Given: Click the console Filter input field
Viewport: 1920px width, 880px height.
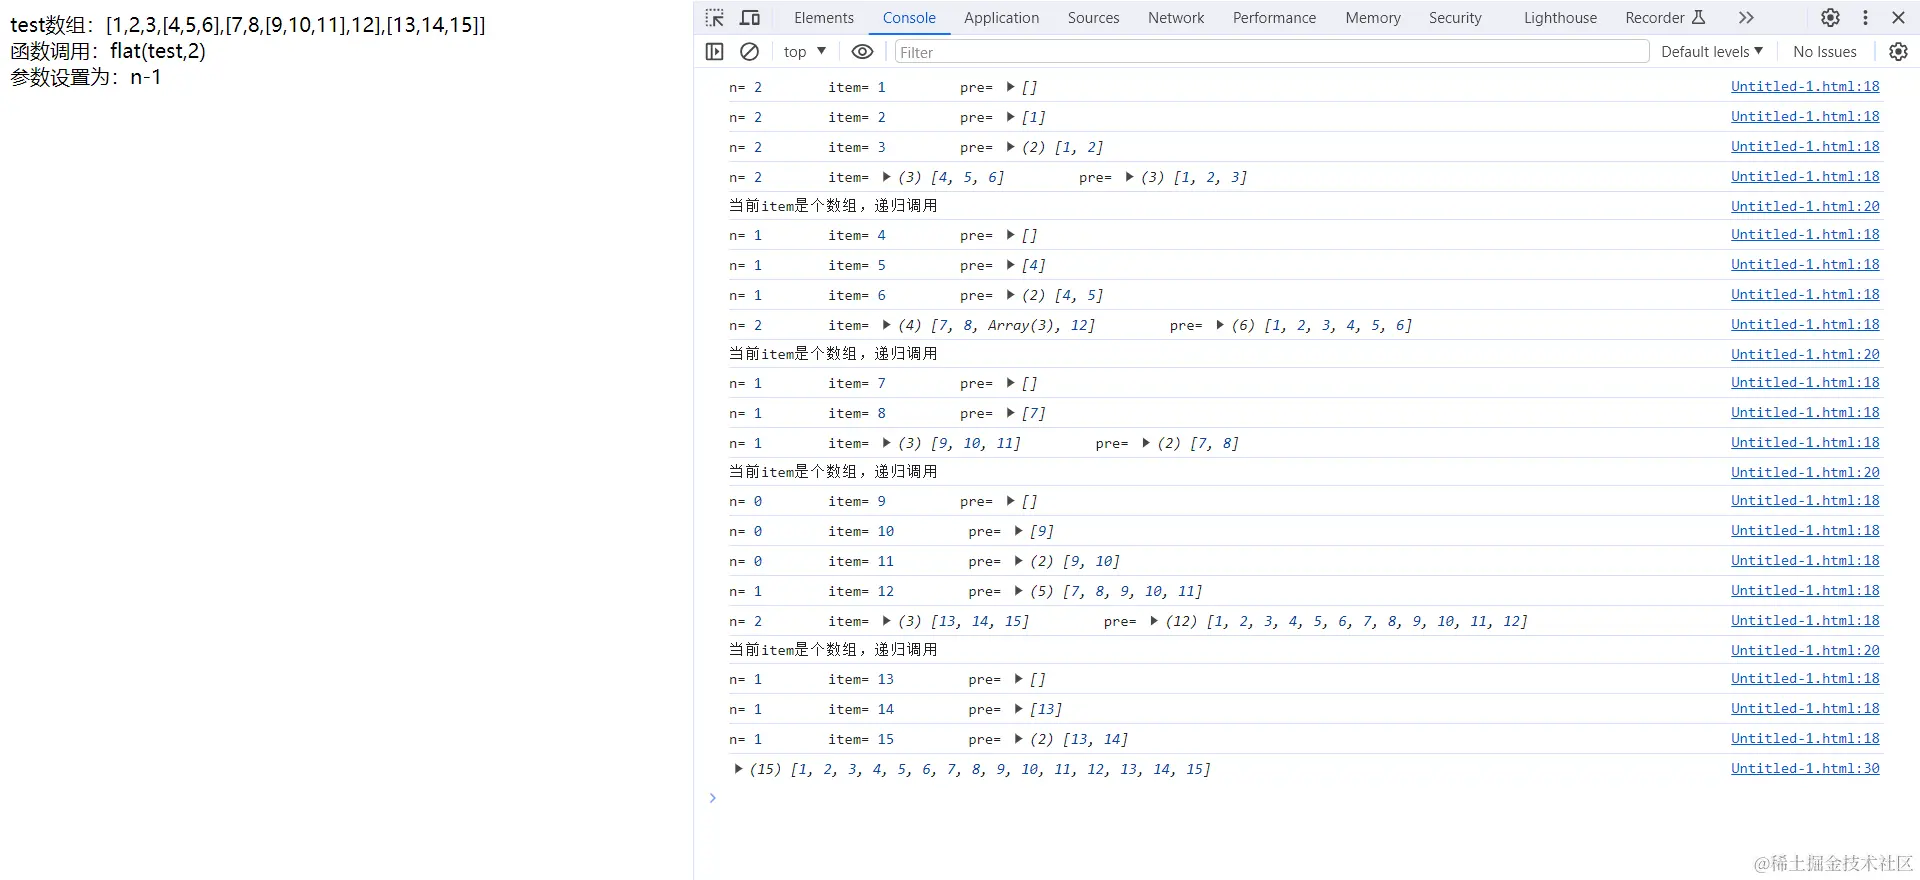Looking at the screenshot, I should pyautogui.click(x=1271, y=52).
